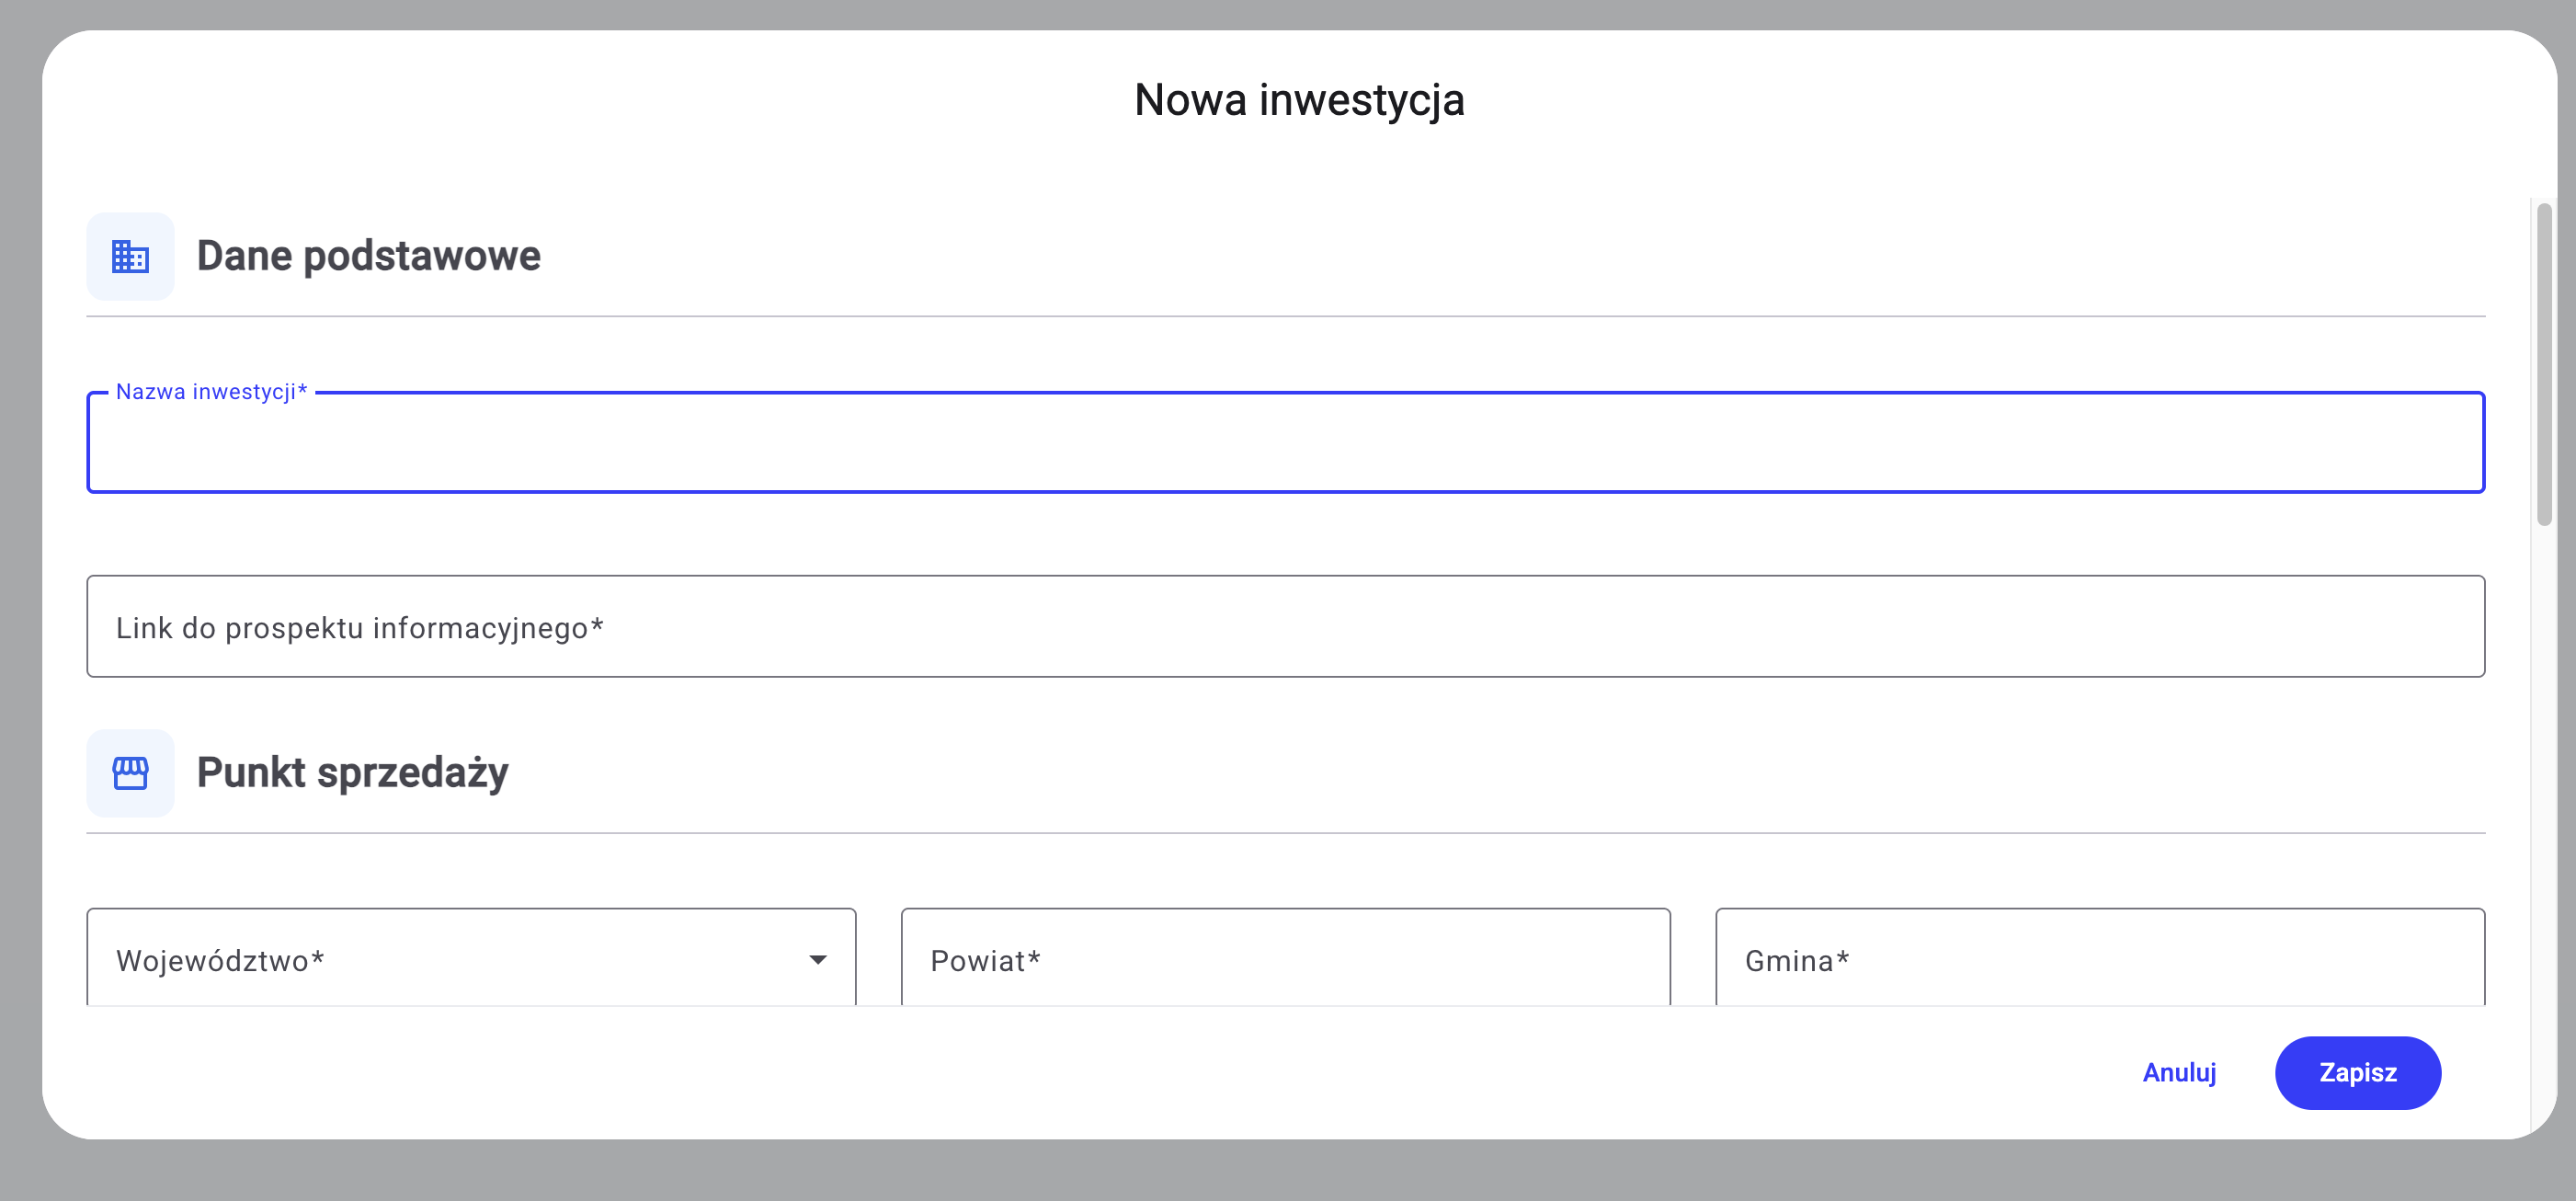
Task: Open the Województwo dropdown
Action: (470, 959)
